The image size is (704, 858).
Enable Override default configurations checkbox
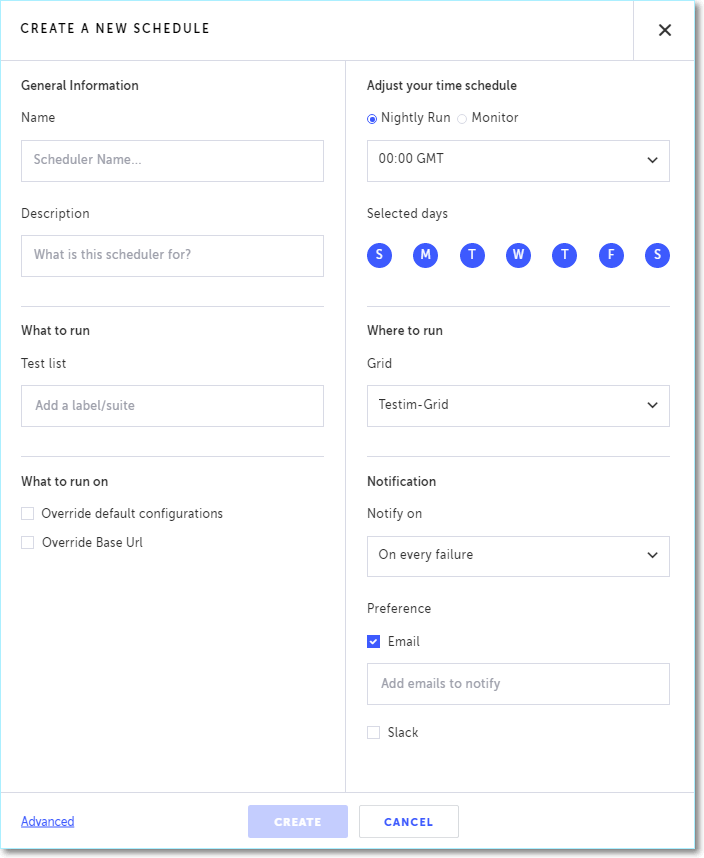click(x=27, y=513)
